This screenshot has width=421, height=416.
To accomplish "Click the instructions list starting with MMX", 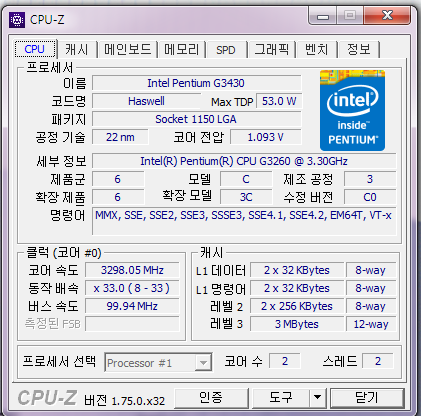I will (244, 221).
